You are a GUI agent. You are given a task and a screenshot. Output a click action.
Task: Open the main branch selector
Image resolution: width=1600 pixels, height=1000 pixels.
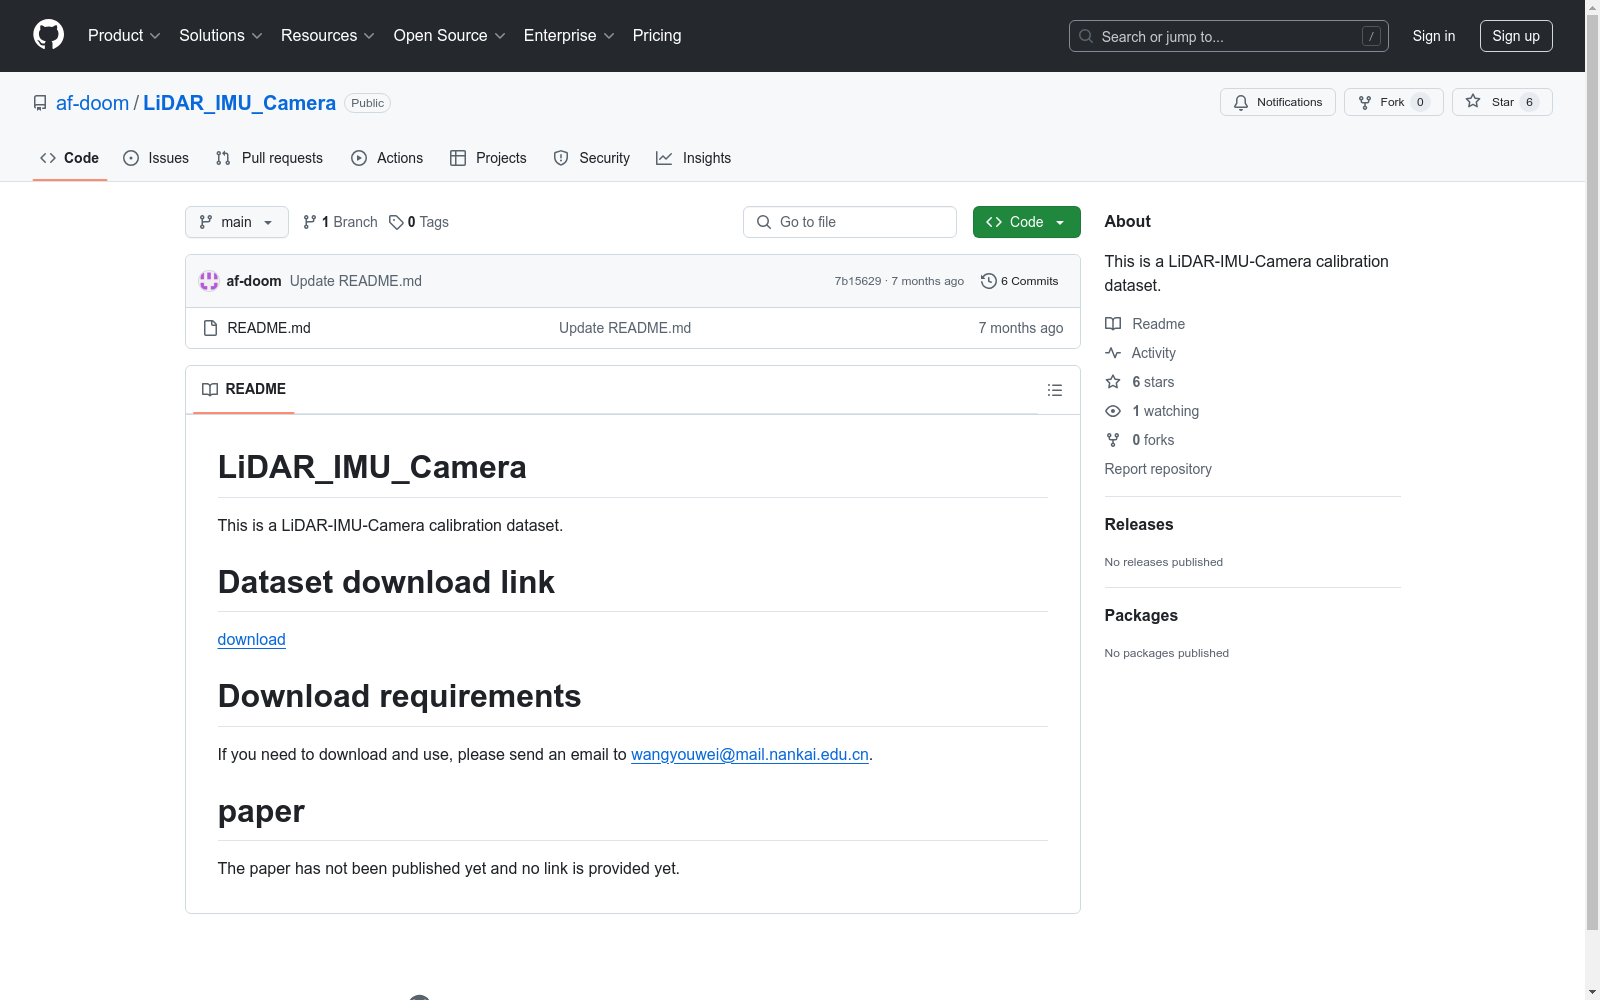tap(237, 222)
